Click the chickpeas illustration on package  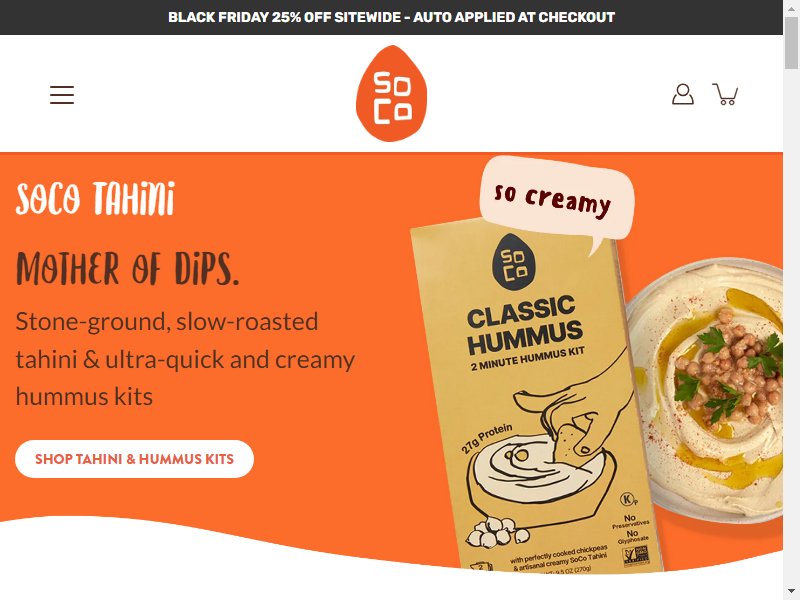[x=498, y=532]
